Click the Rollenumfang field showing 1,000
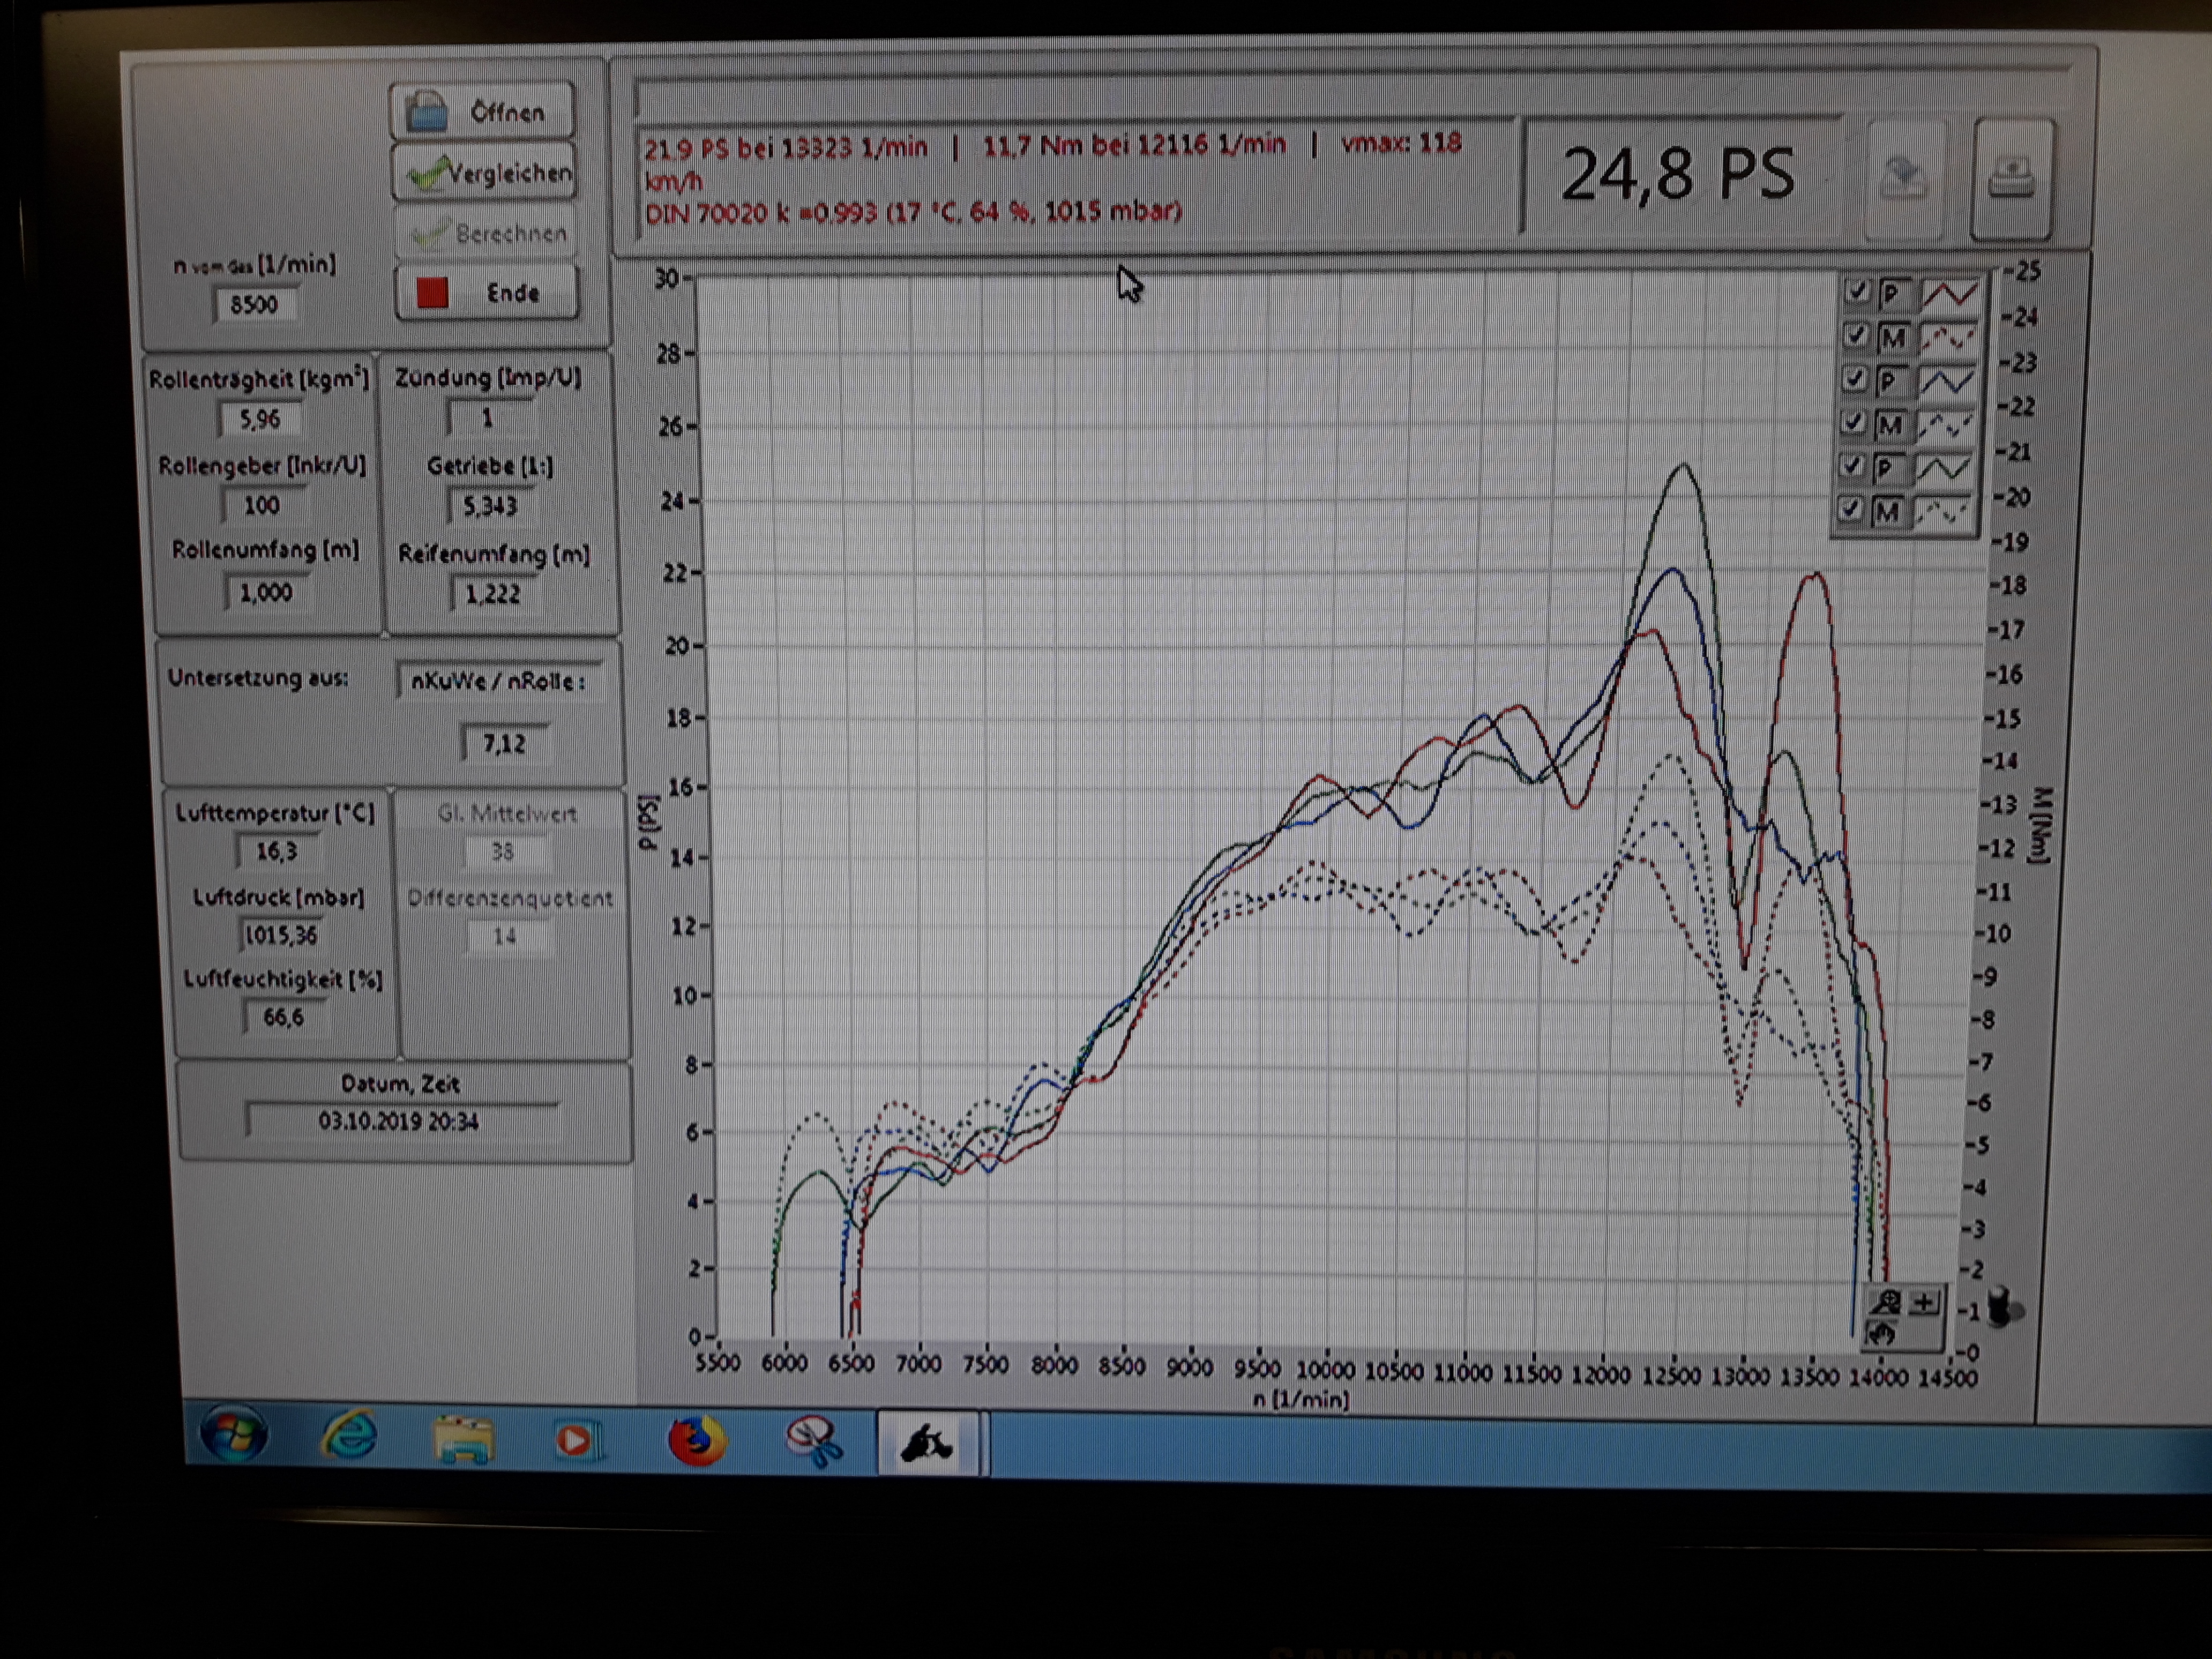 (266, 592)
